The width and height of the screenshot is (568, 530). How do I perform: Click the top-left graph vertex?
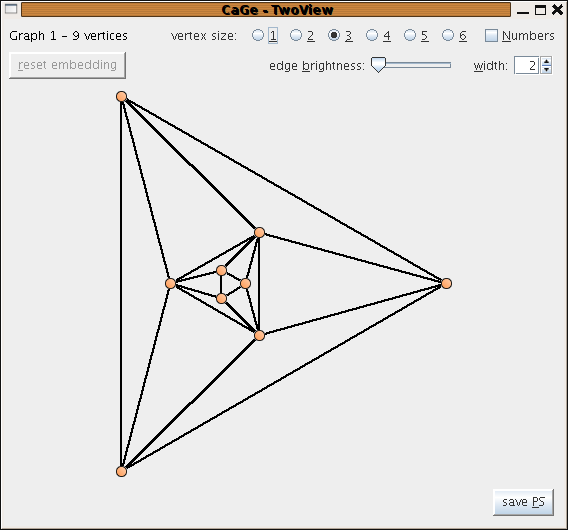click(x=121, y=97)
